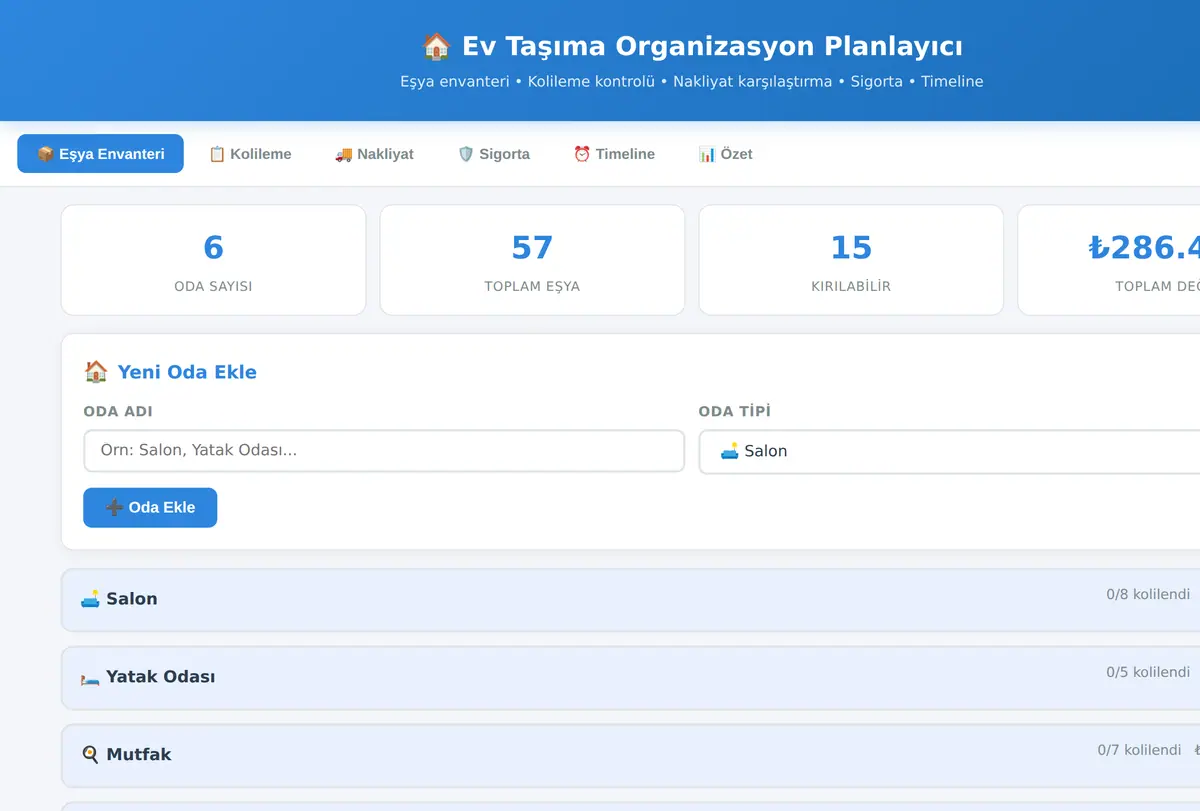Select the Timeline tab

[614, 154]
